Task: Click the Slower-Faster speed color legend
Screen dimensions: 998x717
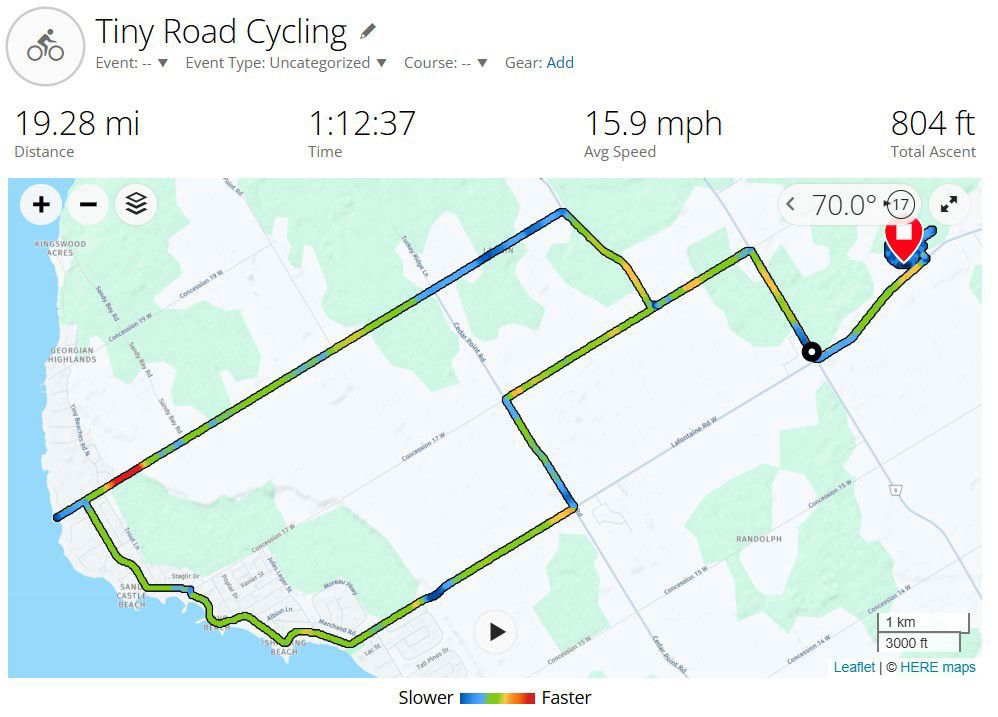Action: click(x=495, y=698)
